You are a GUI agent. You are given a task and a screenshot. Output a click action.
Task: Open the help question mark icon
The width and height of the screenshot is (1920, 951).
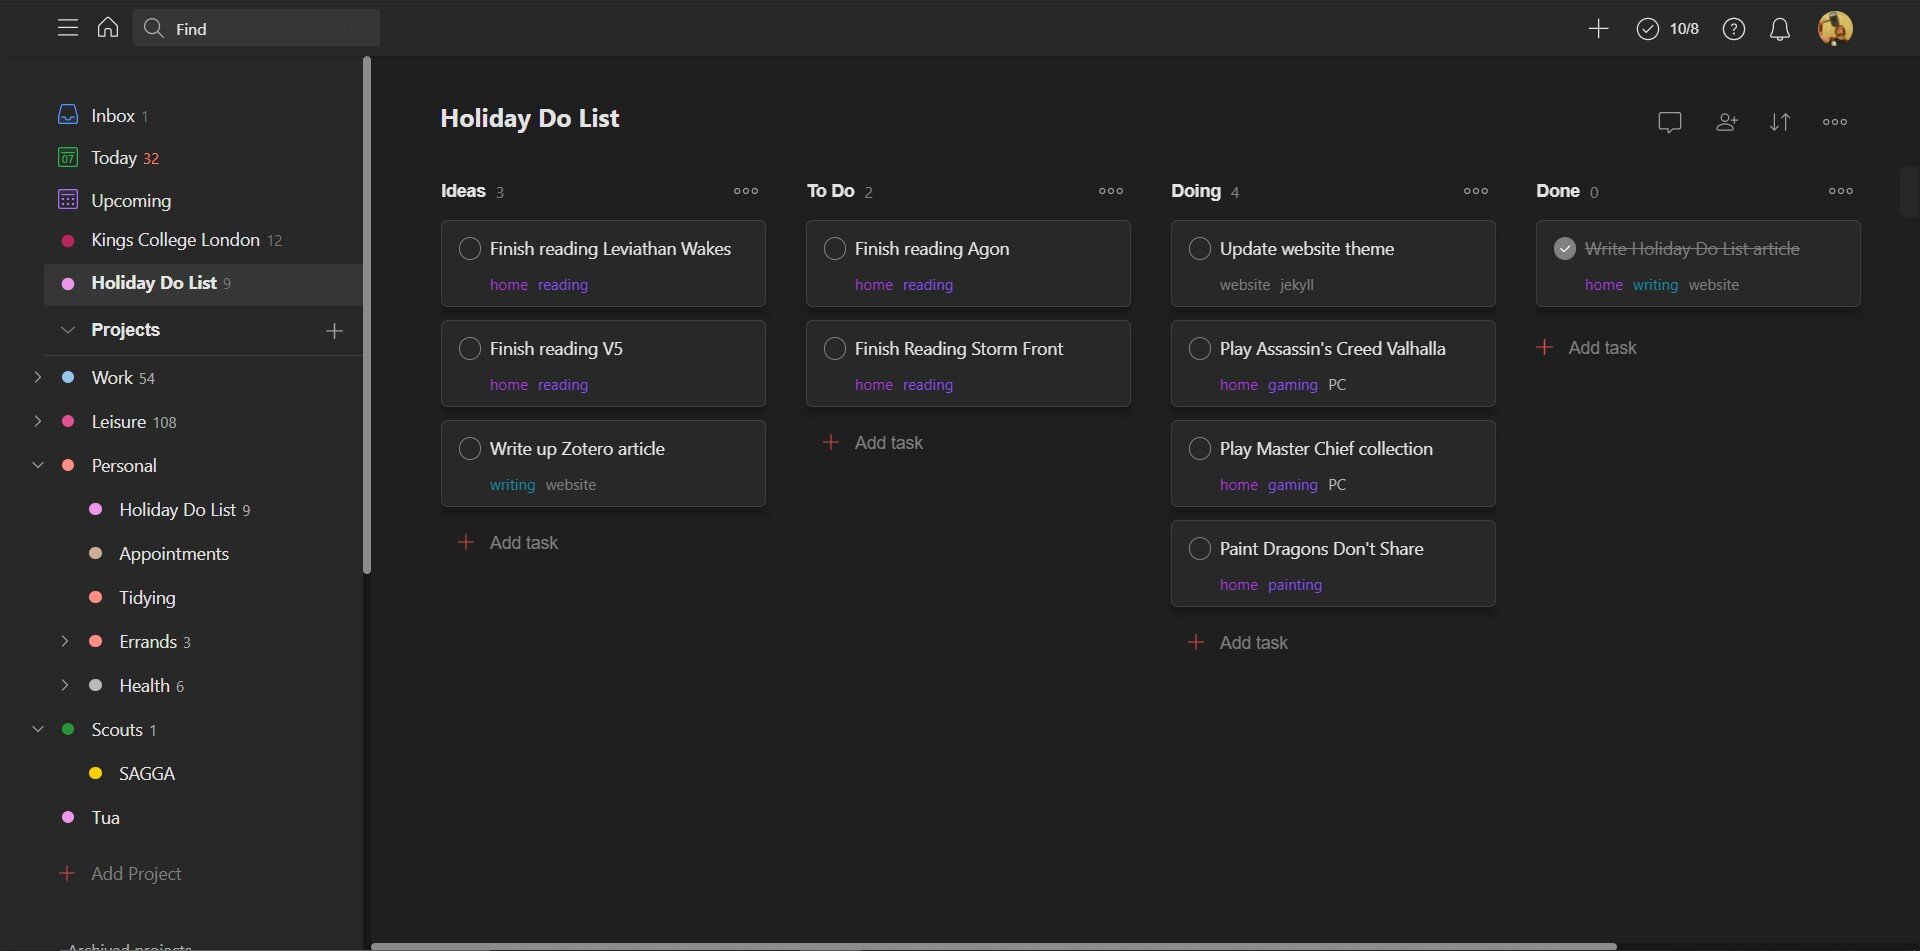point(1734,29)
